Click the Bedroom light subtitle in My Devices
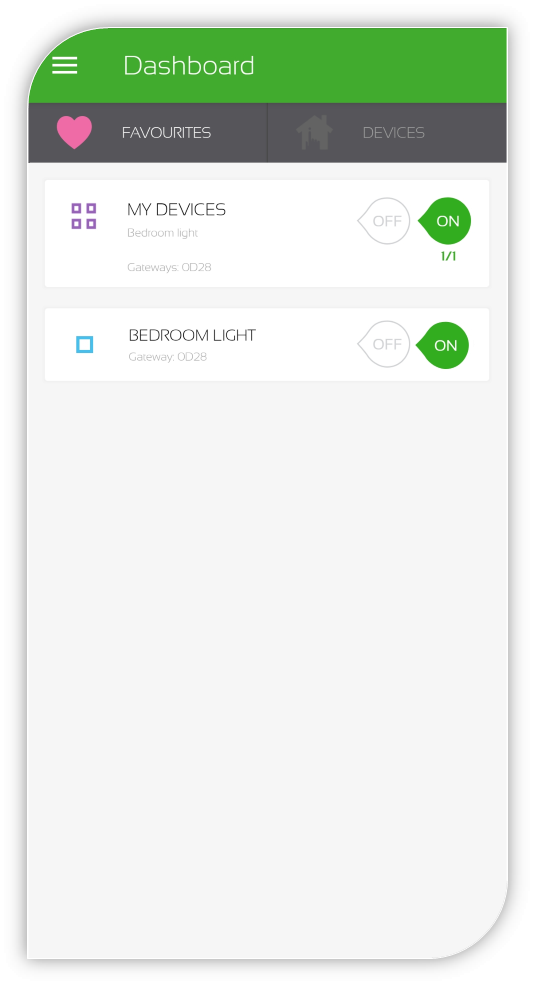The image size is (535, 986). [162, 233]
